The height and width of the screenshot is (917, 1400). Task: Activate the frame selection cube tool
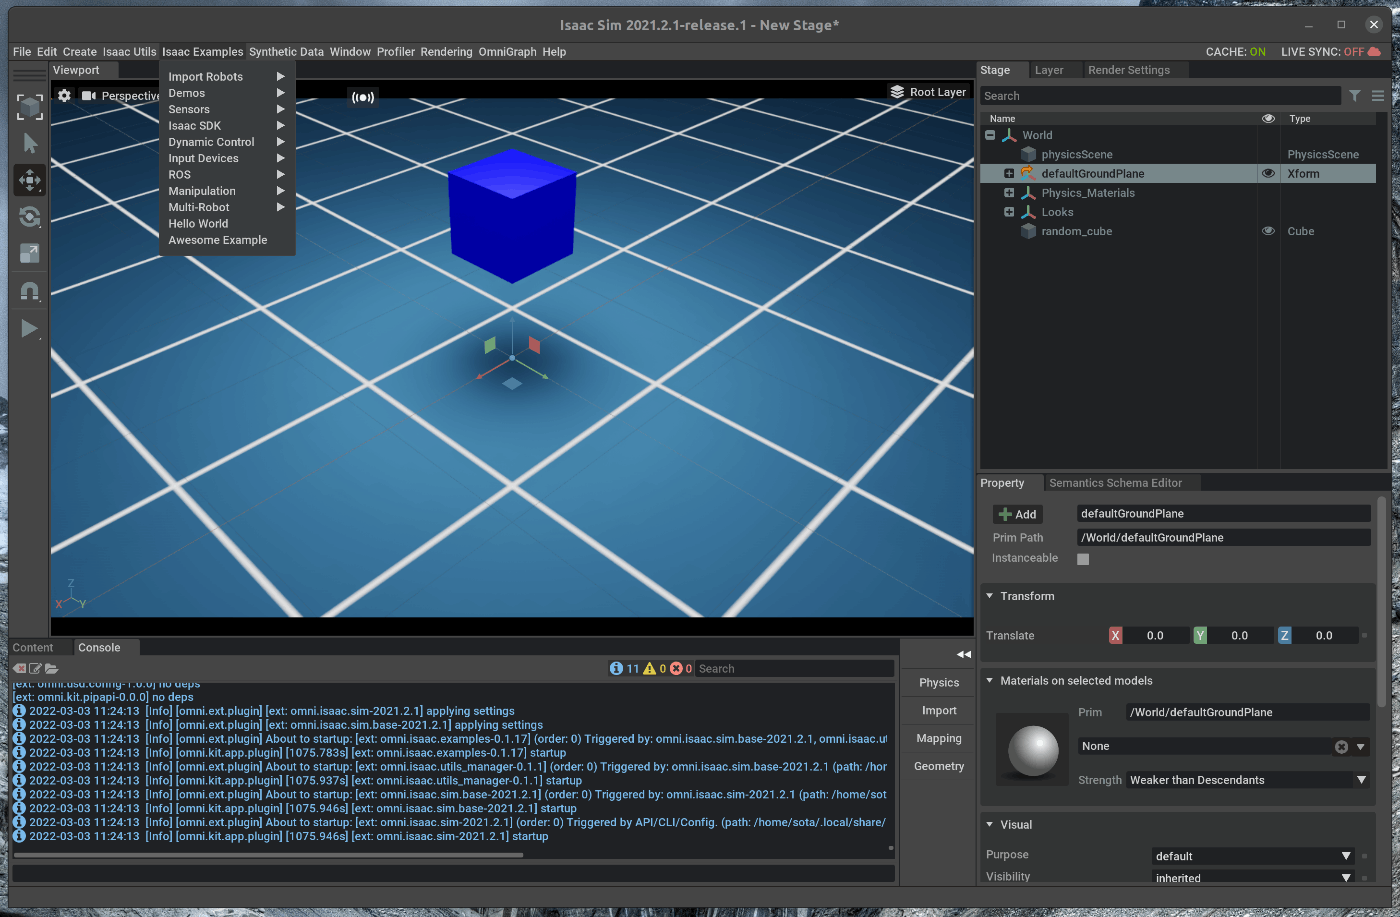click(x=30, y=107)
